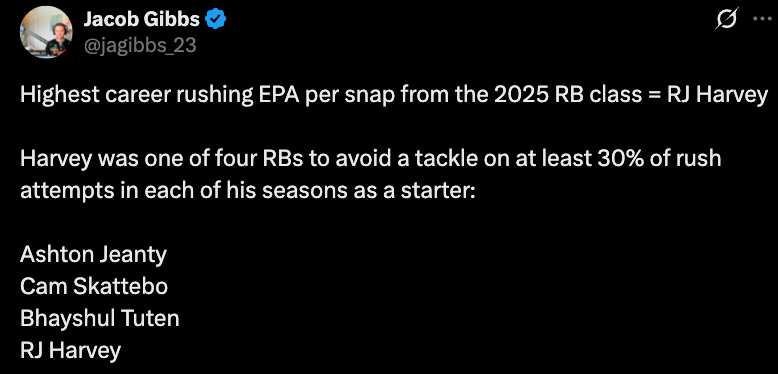Image resolution: width=778 pixels, height=374 pixels.
Task: Select the Cam Skattebo line
Action: click(94, 287)
